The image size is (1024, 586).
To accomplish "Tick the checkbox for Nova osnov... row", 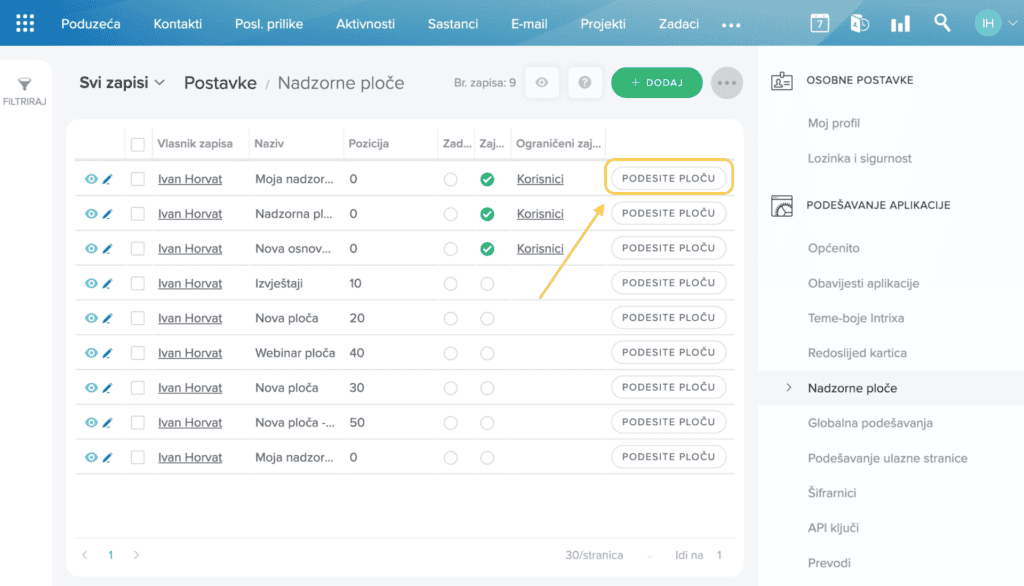I will click(x=137, y=249).
